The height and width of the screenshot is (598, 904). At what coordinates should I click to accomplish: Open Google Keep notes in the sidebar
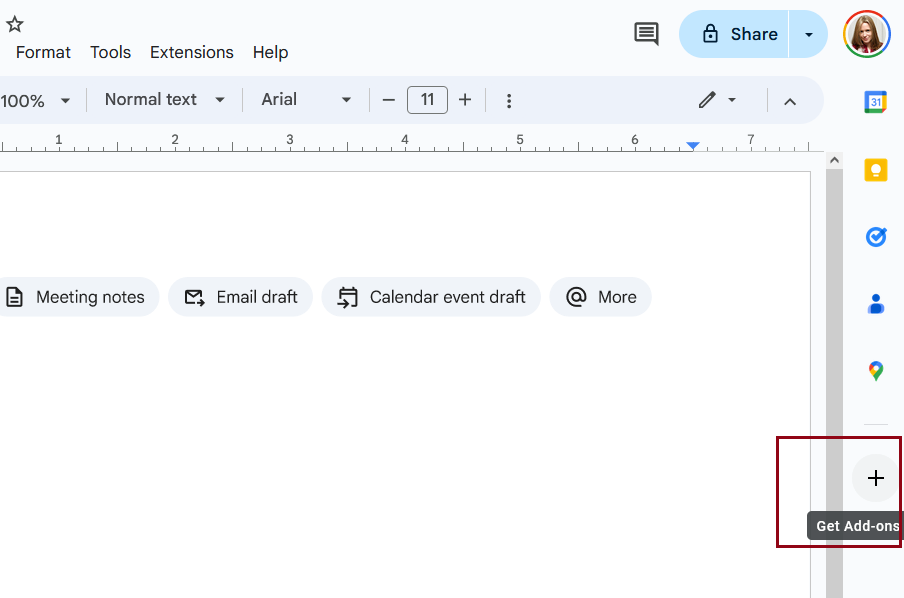pos(876,169)
